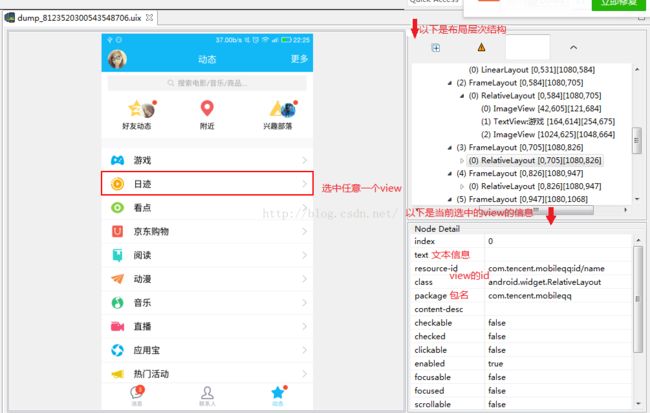
Task: Click the hierarchy tree scroll-down arrow
Action: click(637, 199)
